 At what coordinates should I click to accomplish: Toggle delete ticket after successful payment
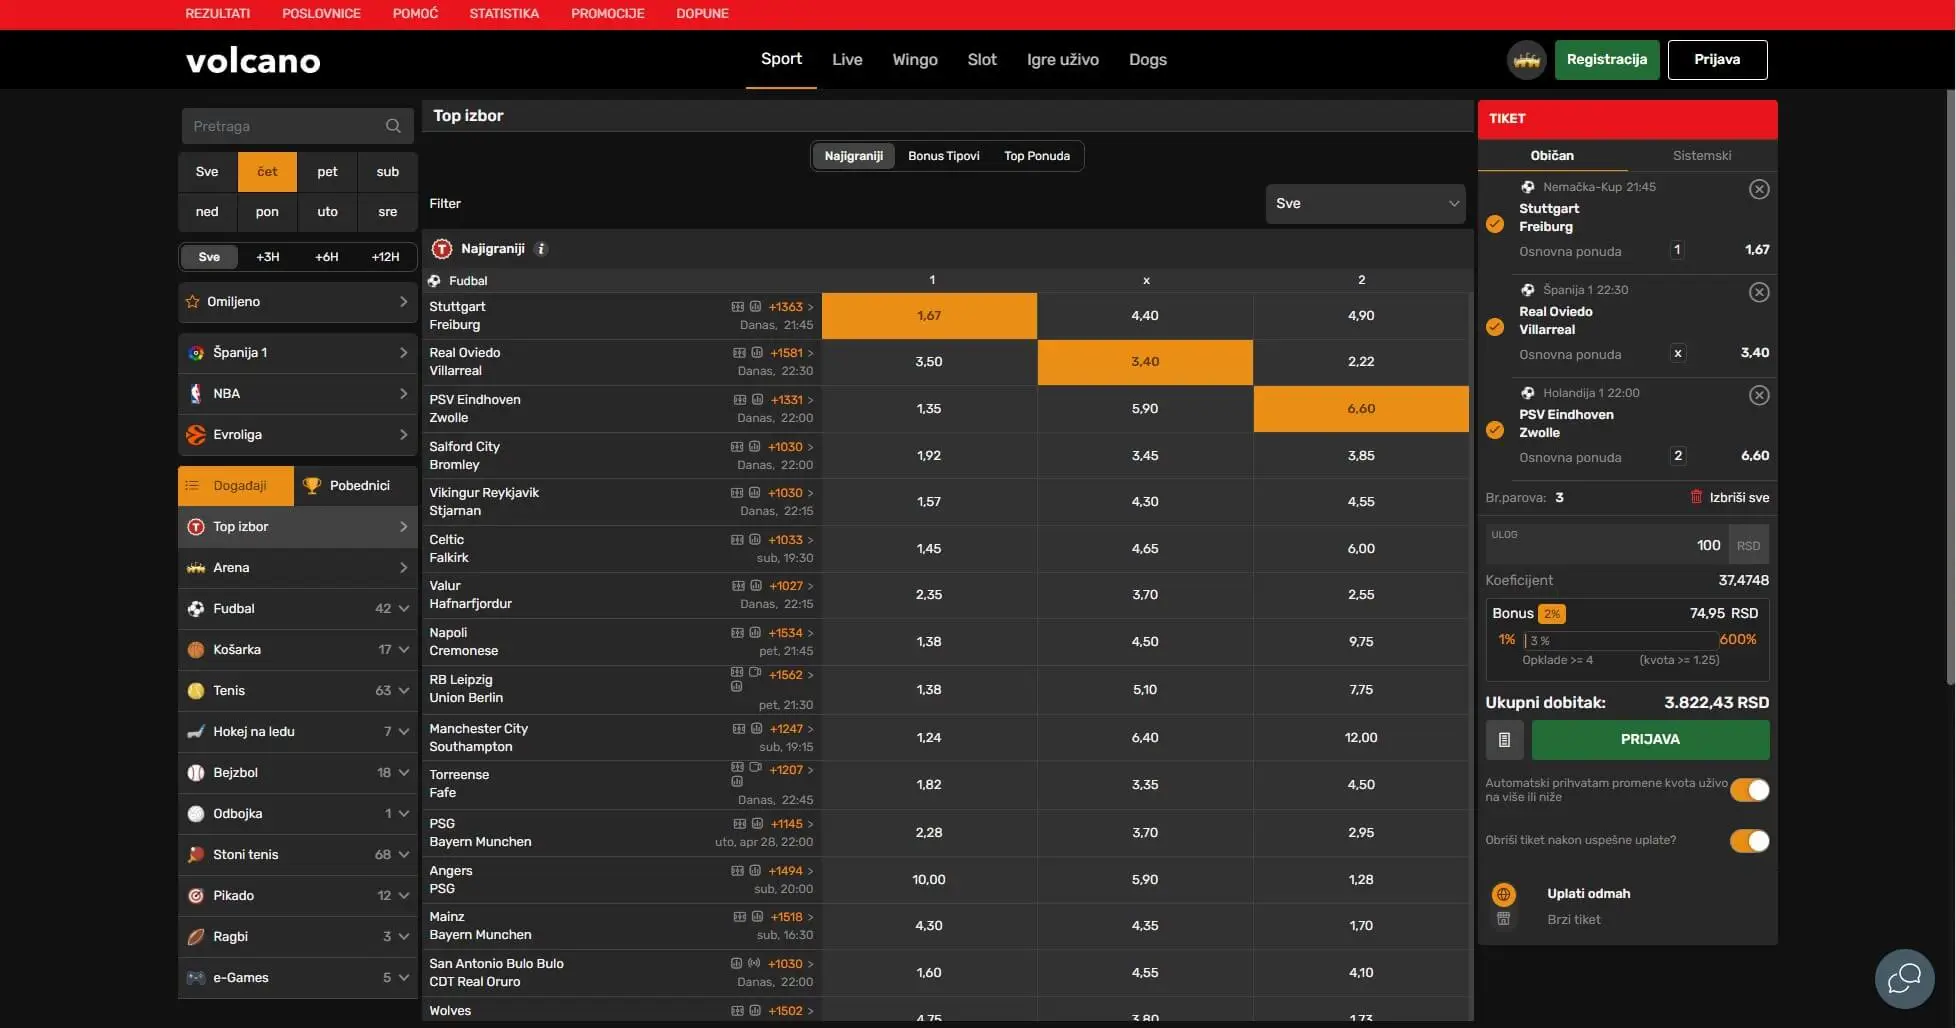pos(1749,841)
